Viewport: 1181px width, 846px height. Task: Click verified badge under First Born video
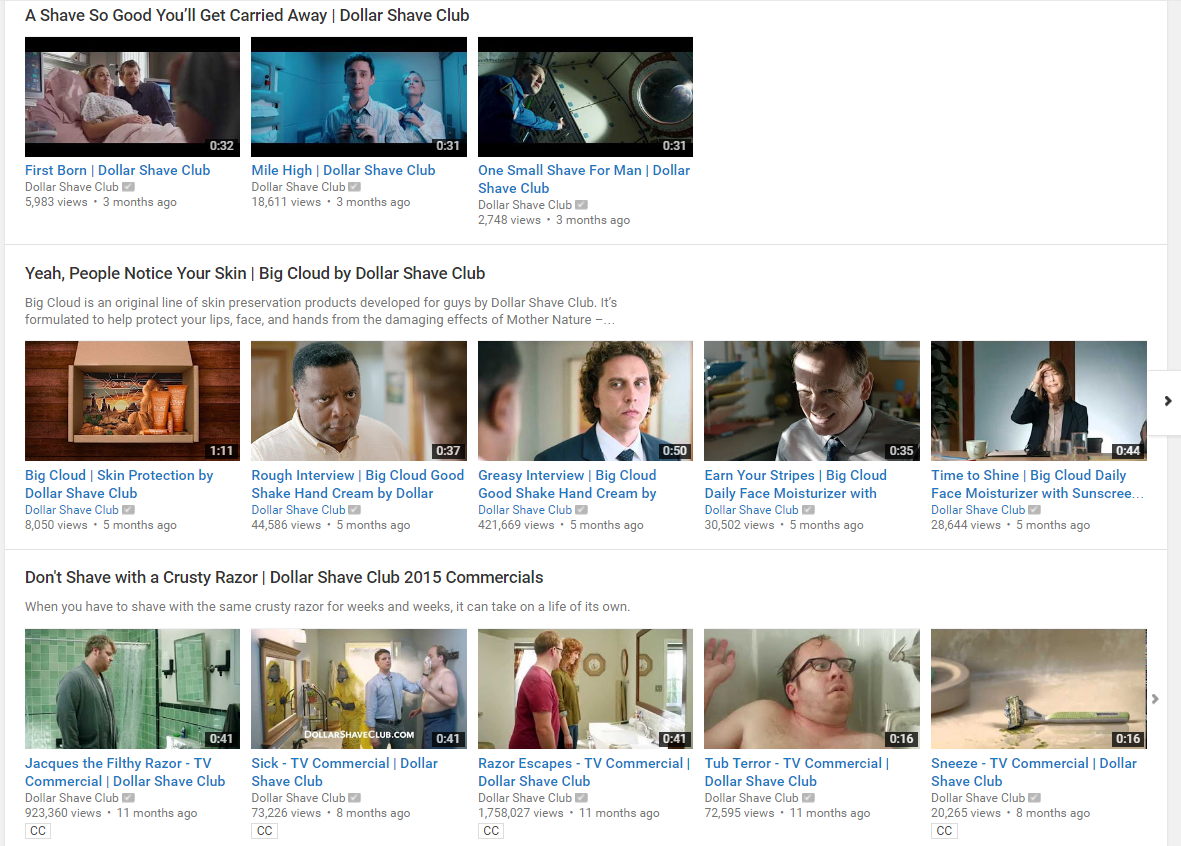(129, 187)
